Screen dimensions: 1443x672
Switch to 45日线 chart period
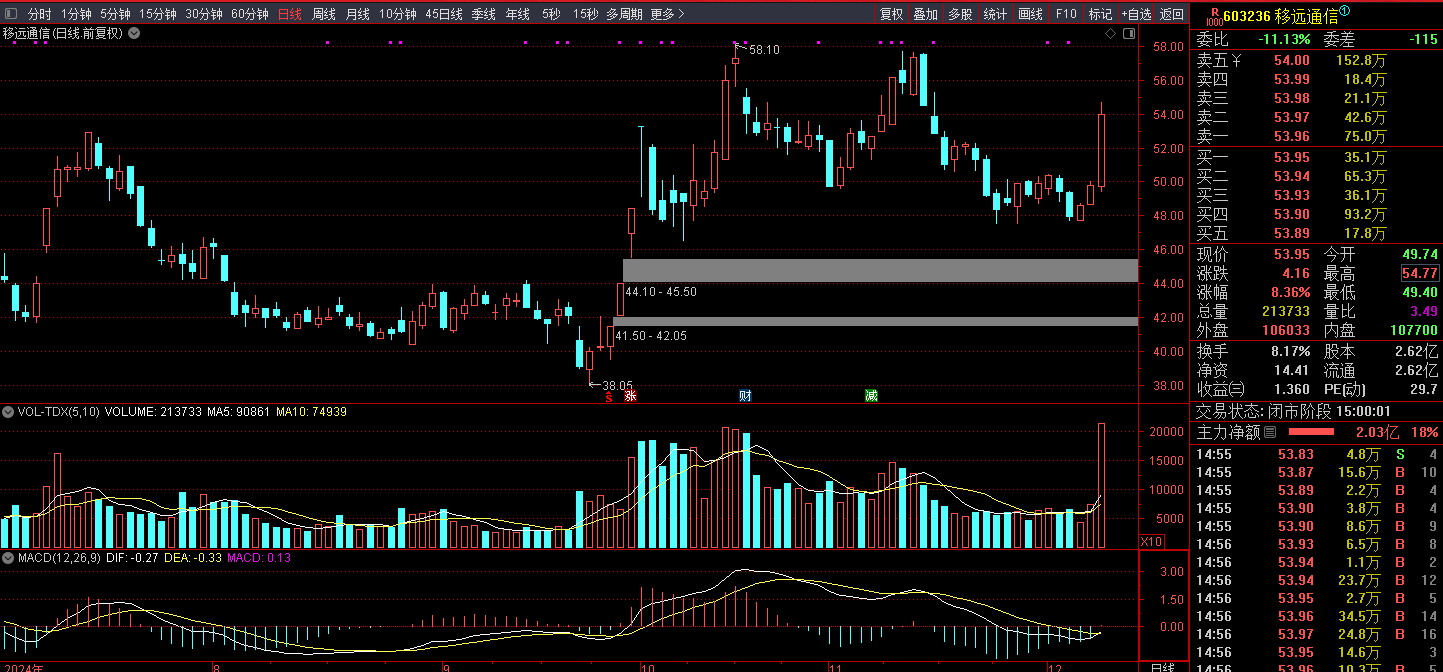tap(444, 14)
